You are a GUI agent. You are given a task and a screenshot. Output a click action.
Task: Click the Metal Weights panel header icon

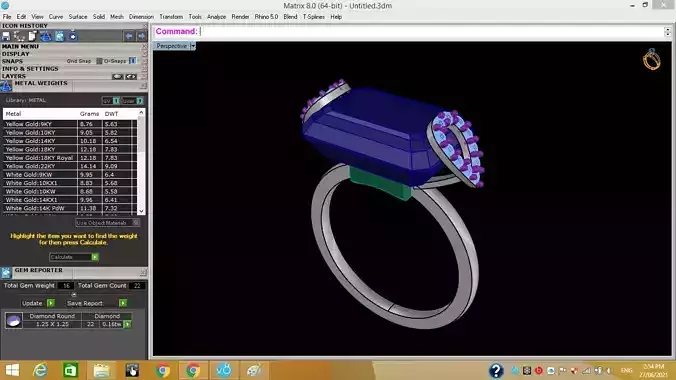pos(6,86)
